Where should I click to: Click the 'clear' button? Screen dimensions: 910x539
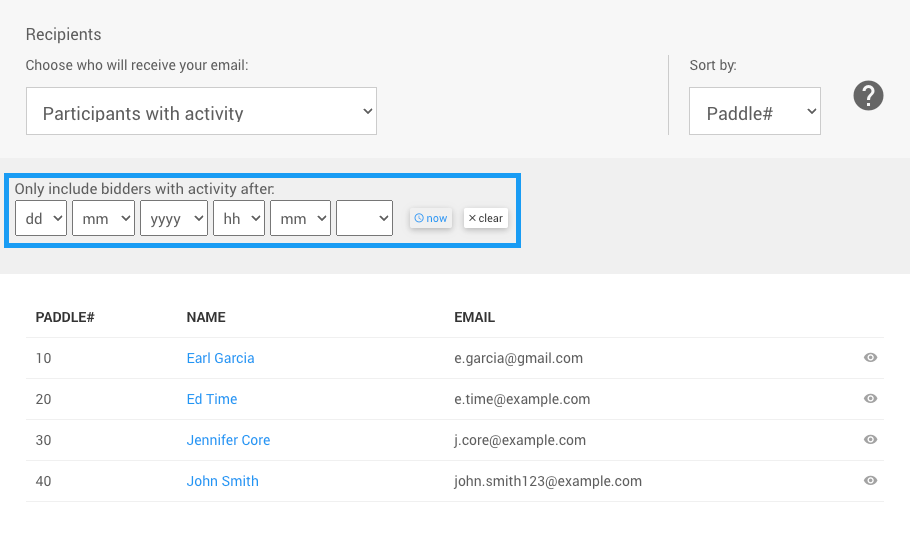[486, 218]
